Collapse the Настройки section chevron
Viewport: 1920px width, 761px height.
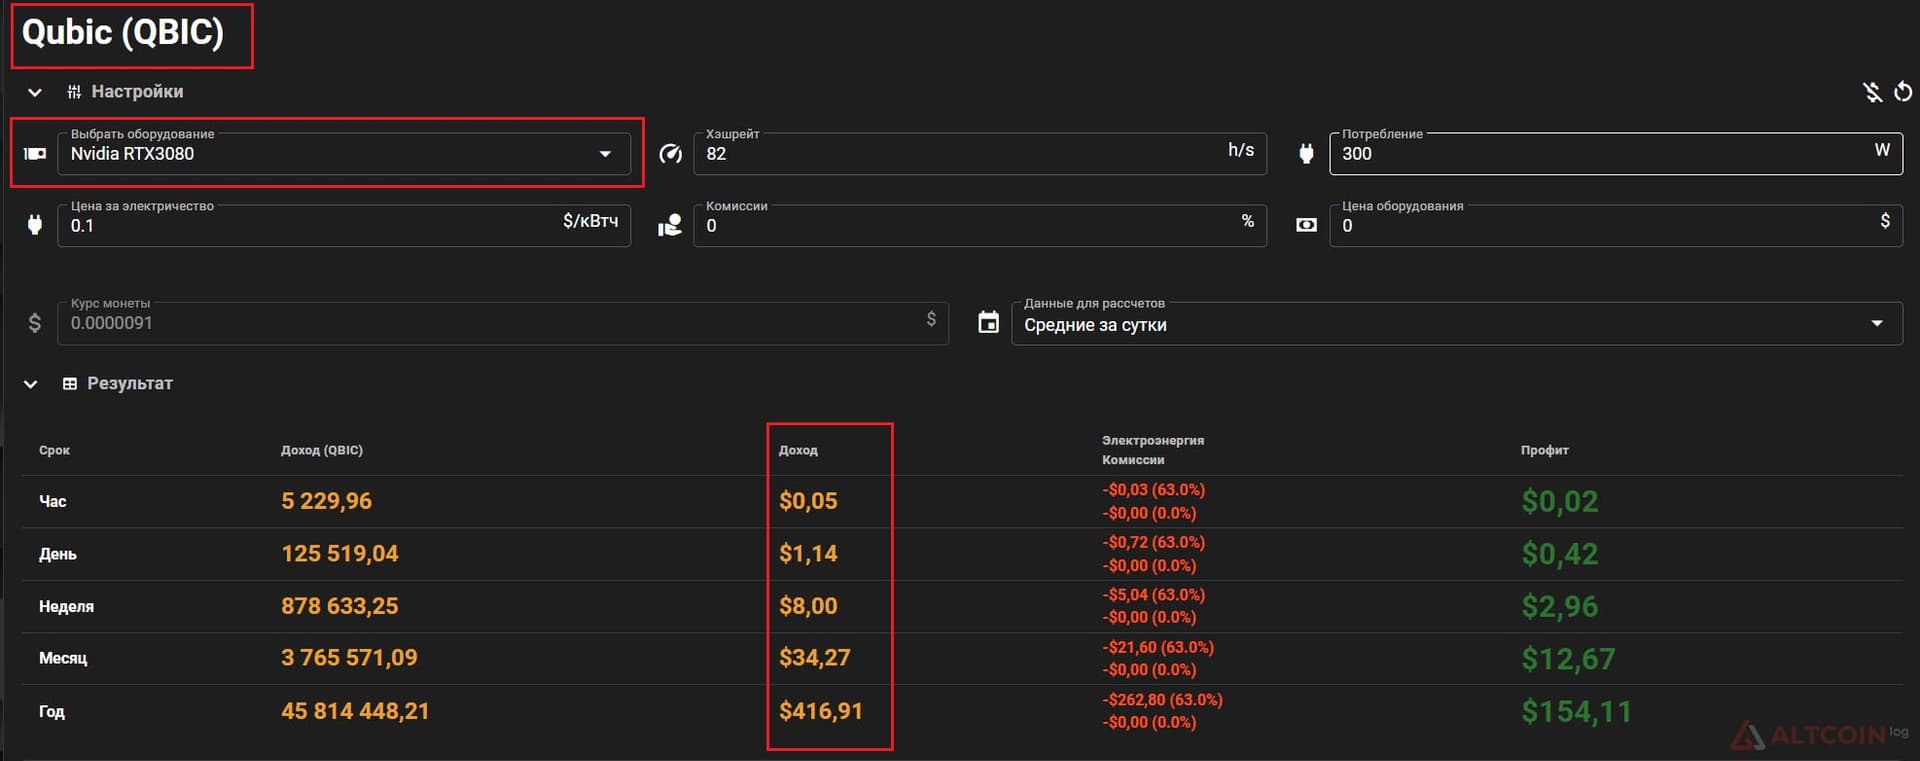pyautogui.click(x=35, y=92)
